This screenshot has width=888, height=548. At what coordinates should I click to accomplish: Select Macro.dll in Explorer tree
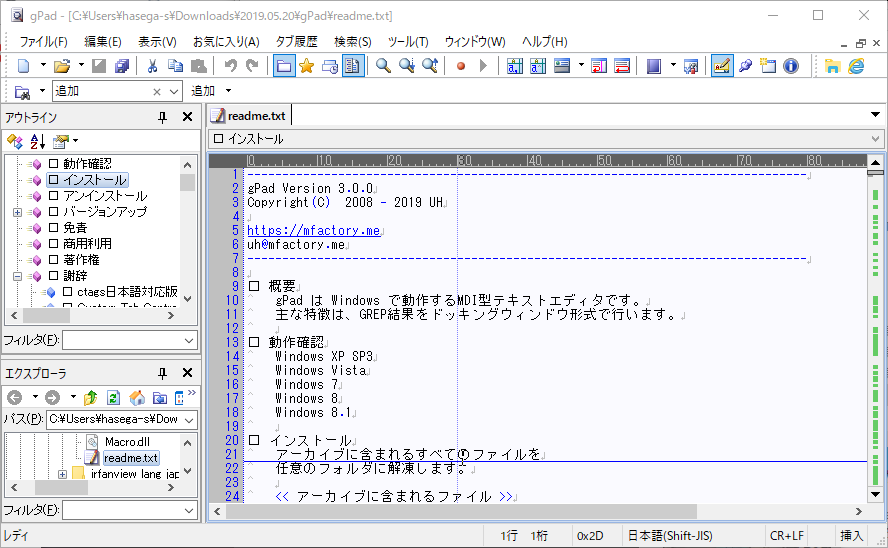pyautogui.click(x=127, y=442)
